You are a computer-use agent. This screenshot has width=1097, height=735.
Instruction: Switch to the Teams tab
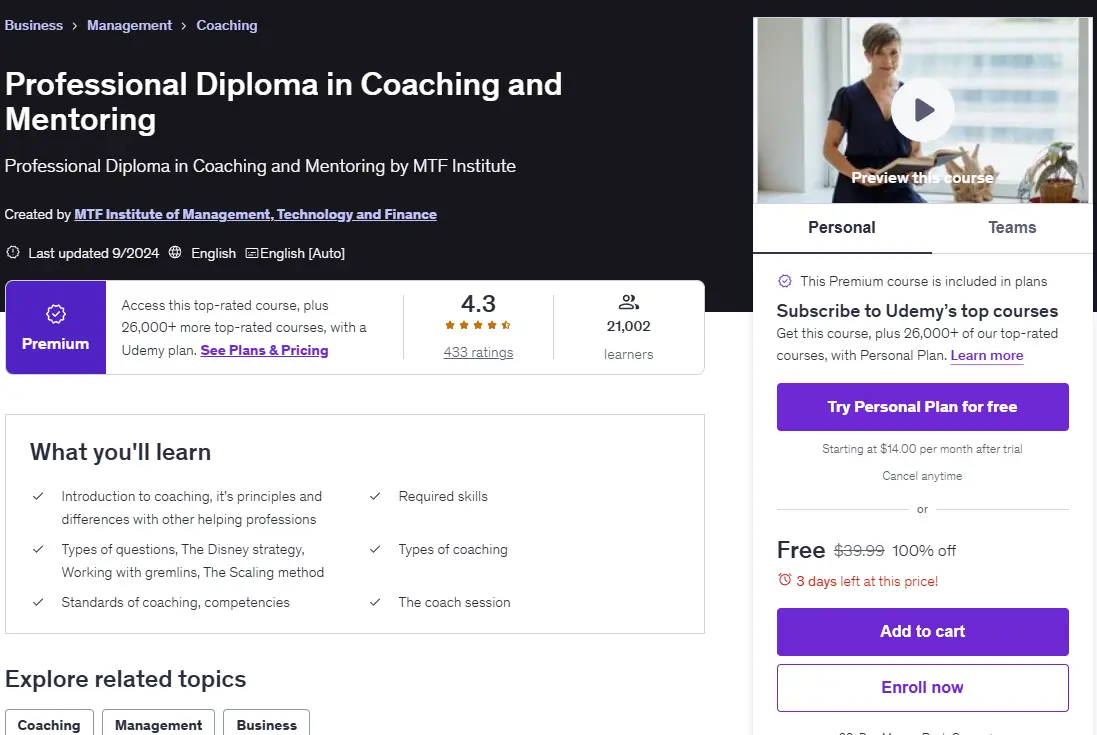point(1012,227)
